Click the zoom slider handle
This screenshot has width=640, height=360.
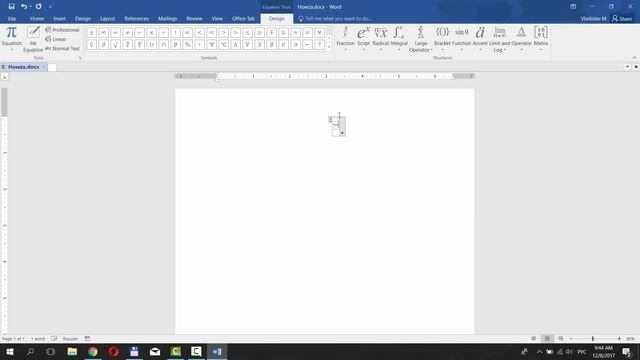593,339
